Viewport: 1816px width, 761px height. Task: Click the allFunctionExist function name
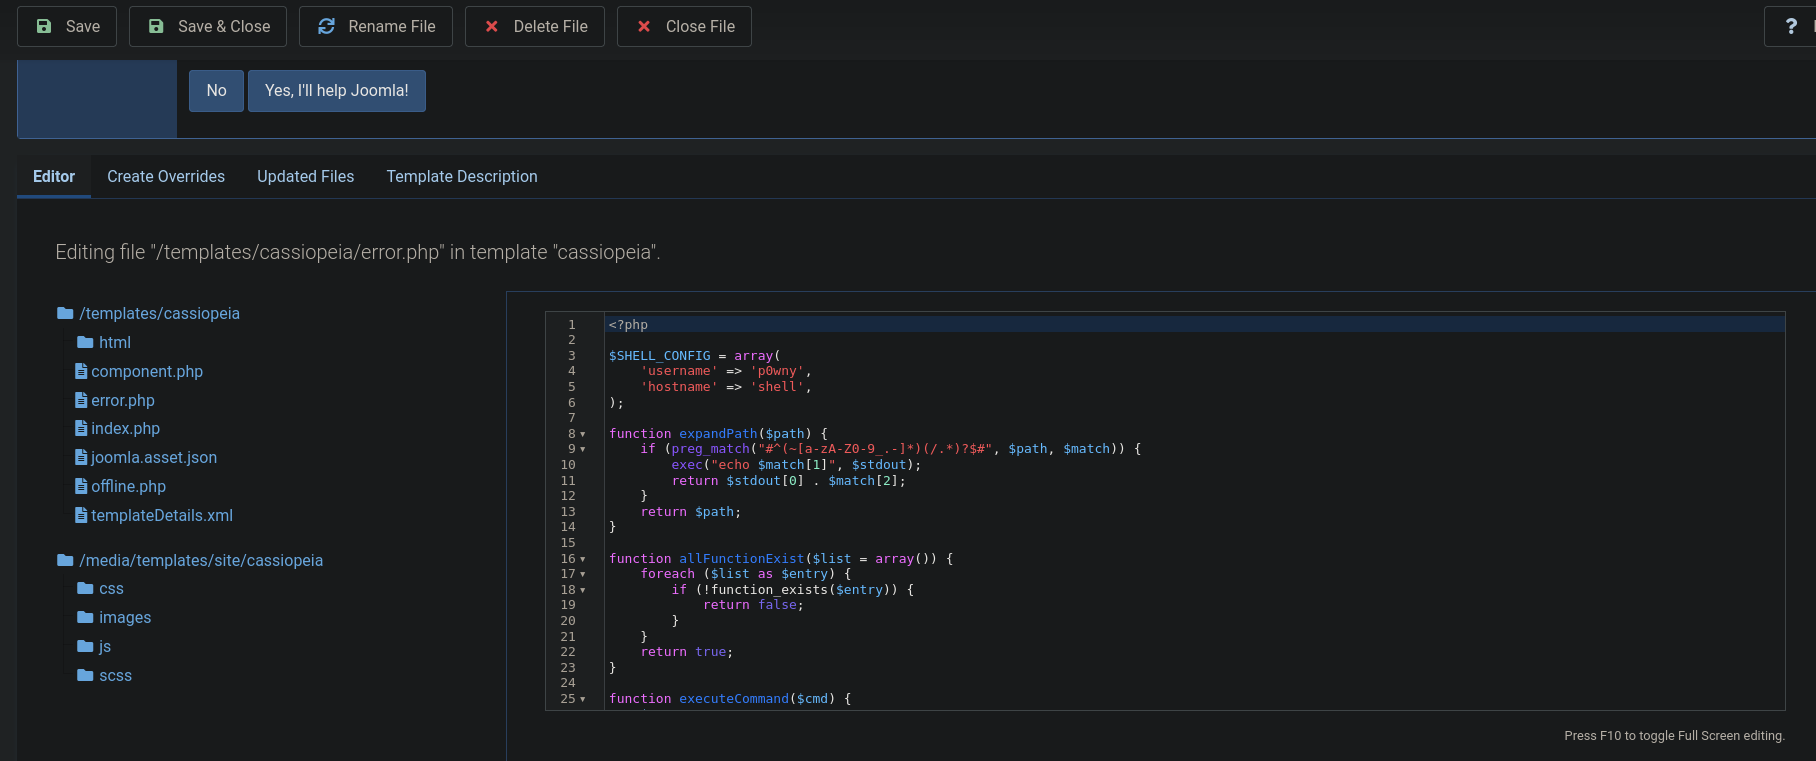pos(741,559)
